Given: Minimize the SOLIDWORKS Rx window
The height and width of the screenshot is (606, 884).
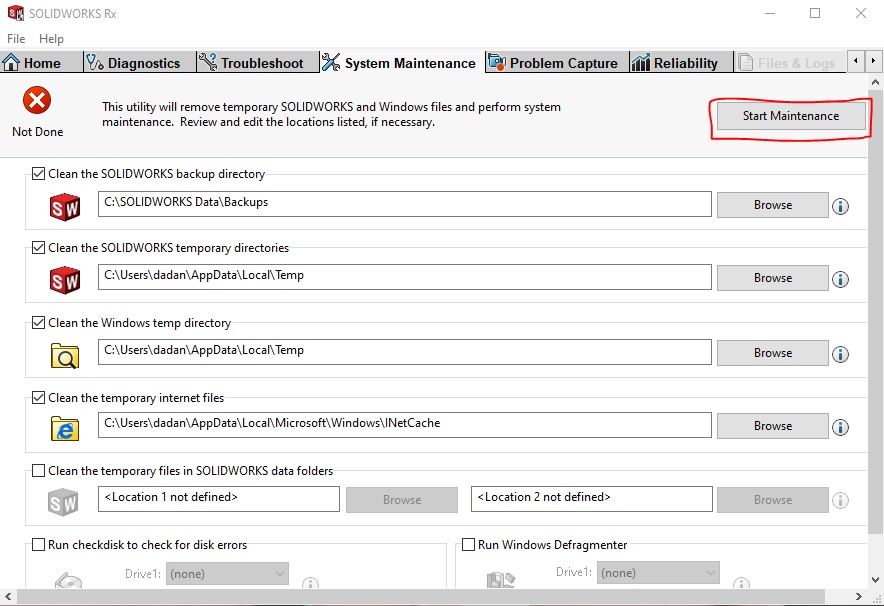Looking at the screenshot, I should point(770,13).
